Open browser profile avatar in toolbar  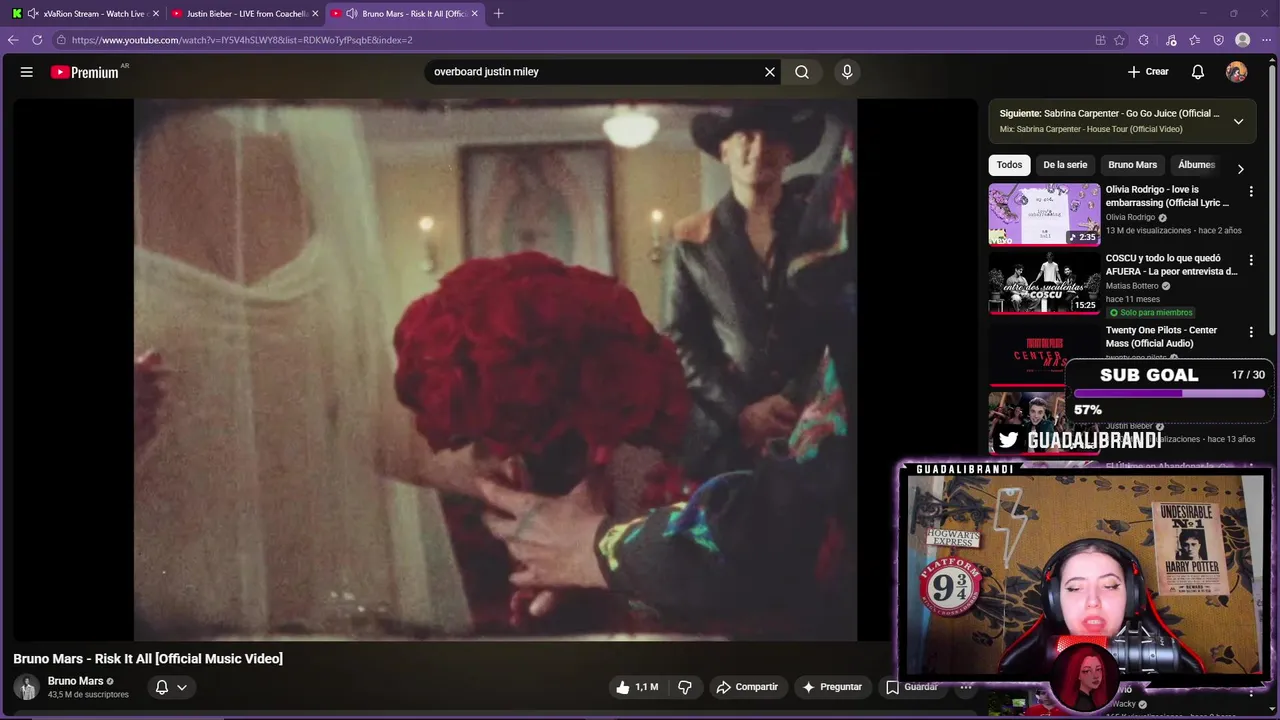1243,40
